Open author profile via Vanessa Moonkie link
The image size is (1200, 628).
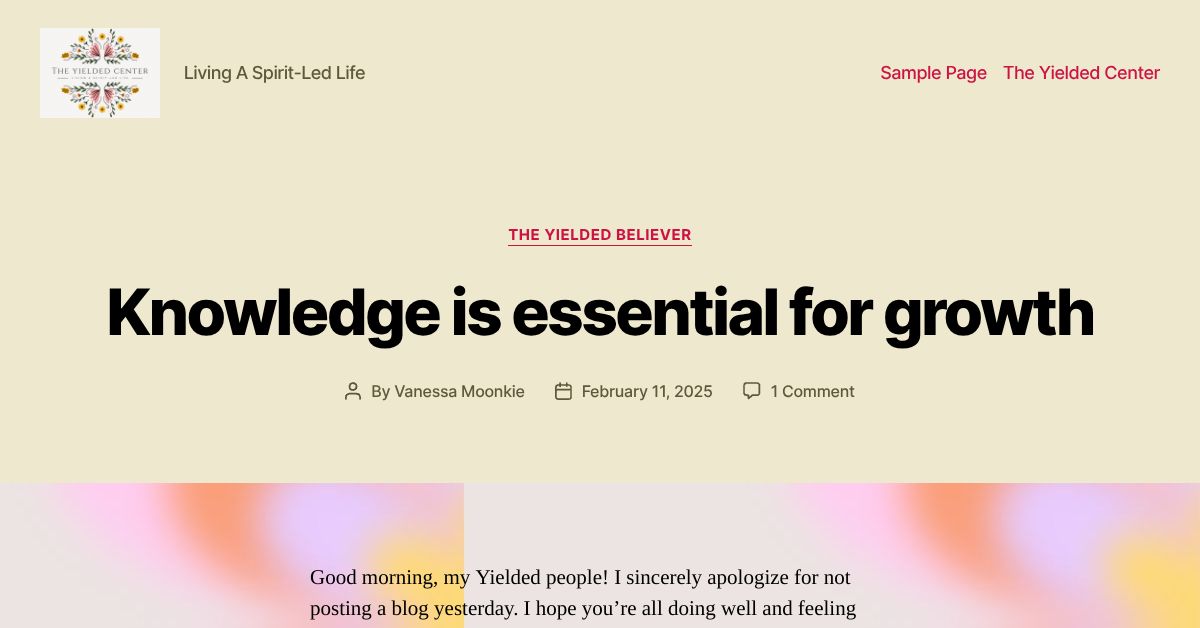[459, 391]
